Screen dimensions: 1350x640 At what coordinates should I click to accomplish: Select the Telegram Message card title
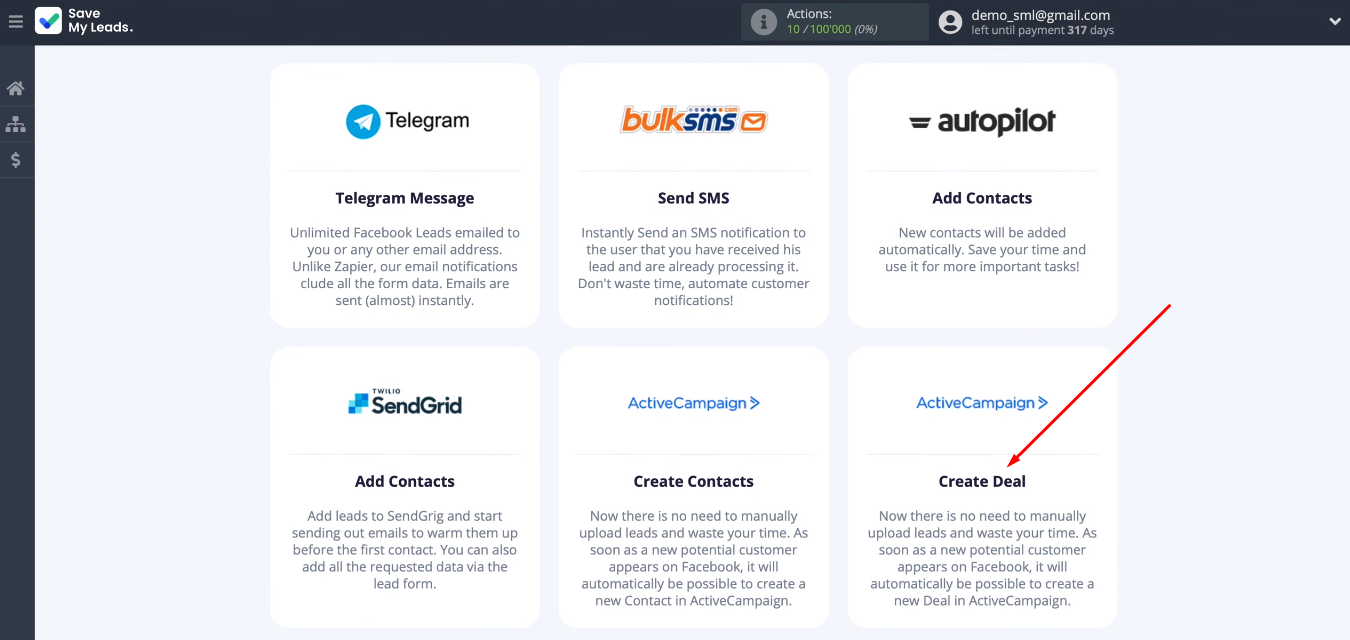tap(405, 198)
